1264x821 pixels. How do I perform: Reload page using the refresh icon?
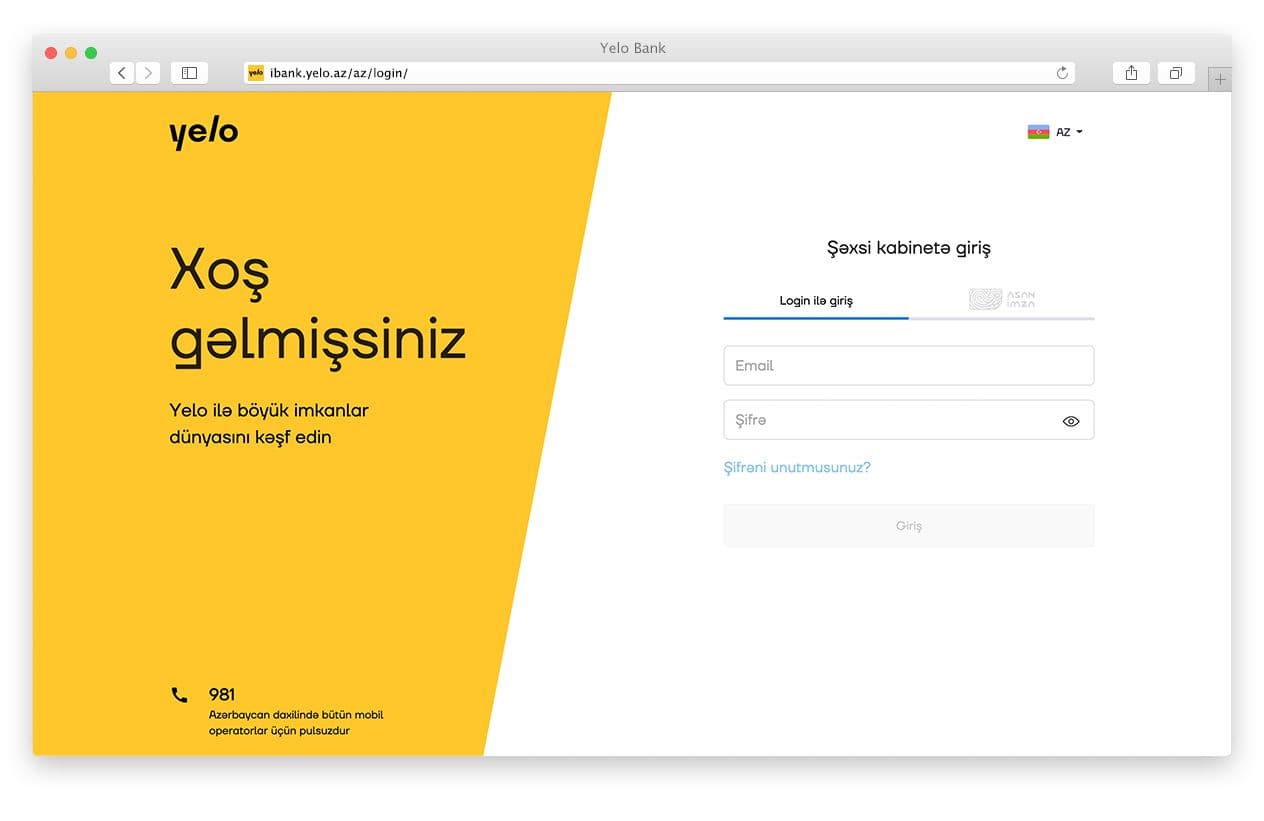pos(1062,73)
